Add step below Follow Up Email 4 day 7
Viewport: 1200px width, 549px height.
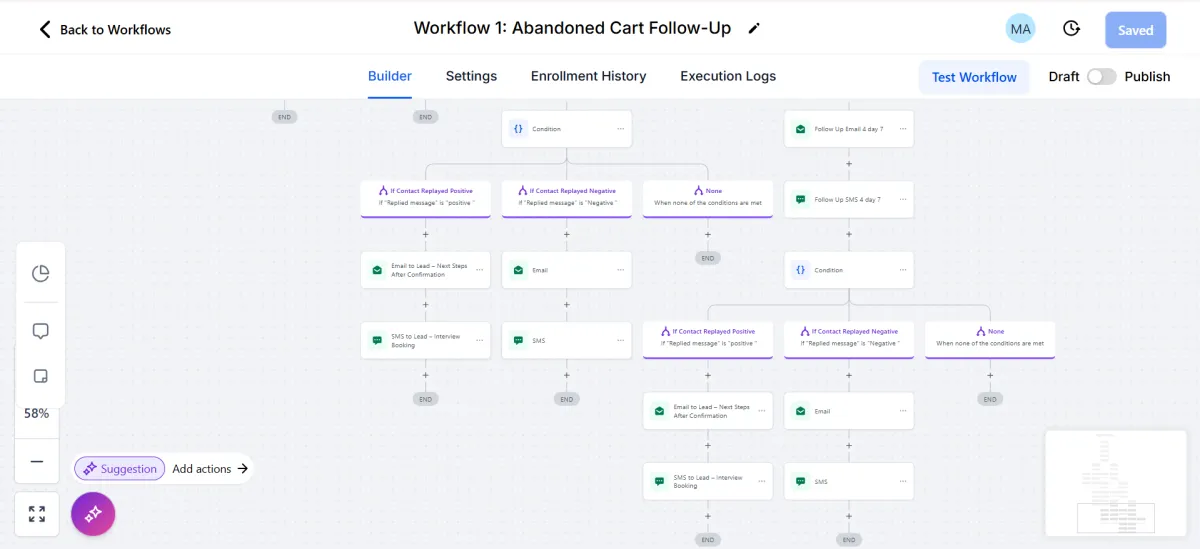(x=849, y=164)
